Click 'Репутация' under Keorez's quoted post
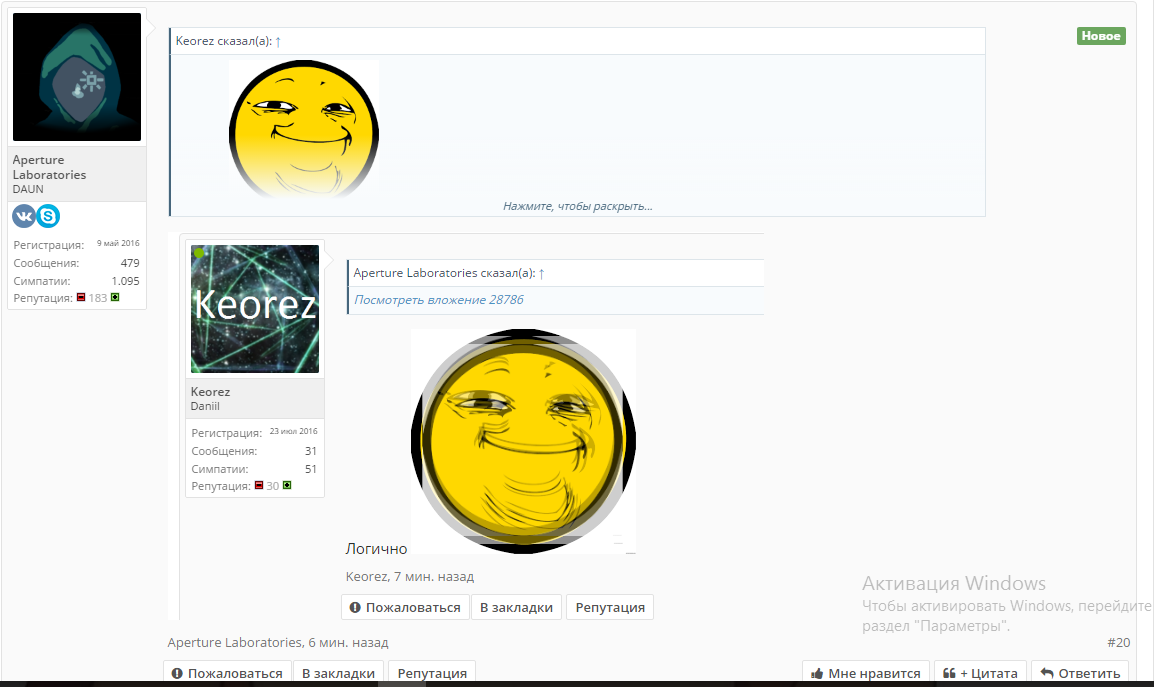The width and height of the screenshot is (1154, 687). (x=610, y=607)
